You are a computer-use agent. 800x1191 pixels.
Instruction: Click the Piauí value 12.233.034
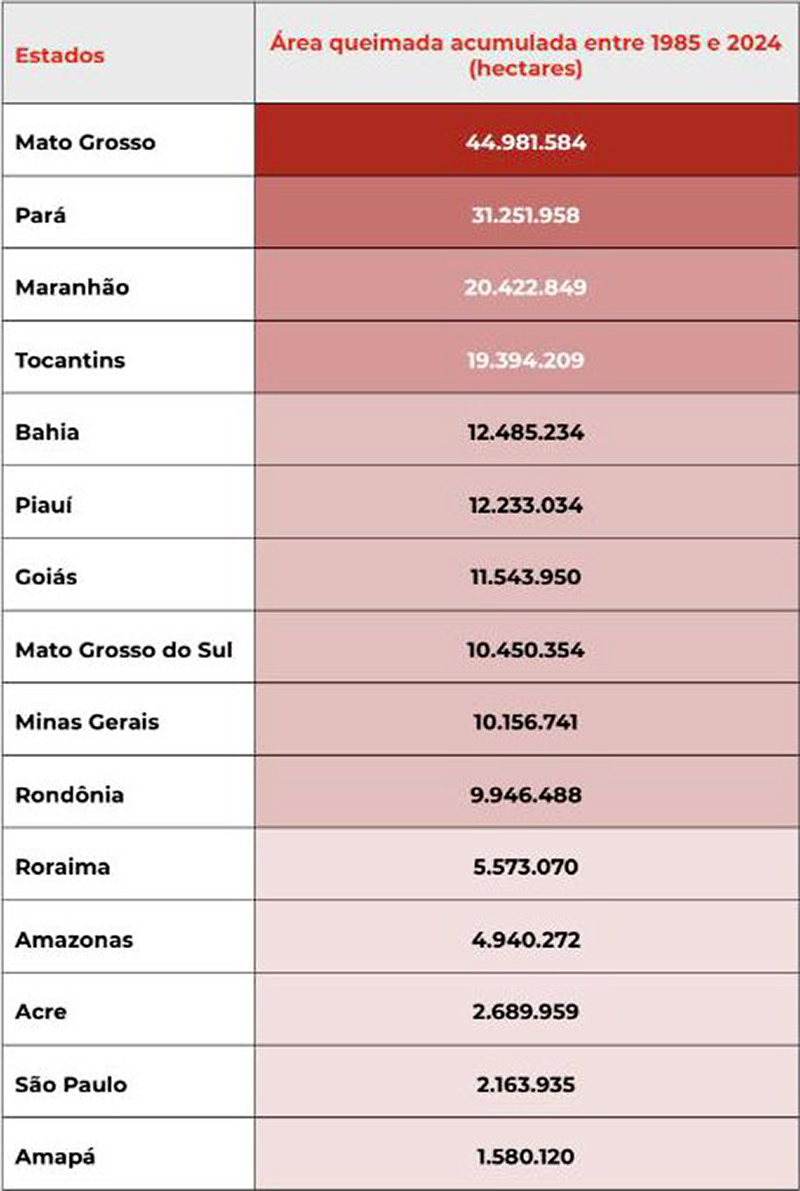pos(525,505)
